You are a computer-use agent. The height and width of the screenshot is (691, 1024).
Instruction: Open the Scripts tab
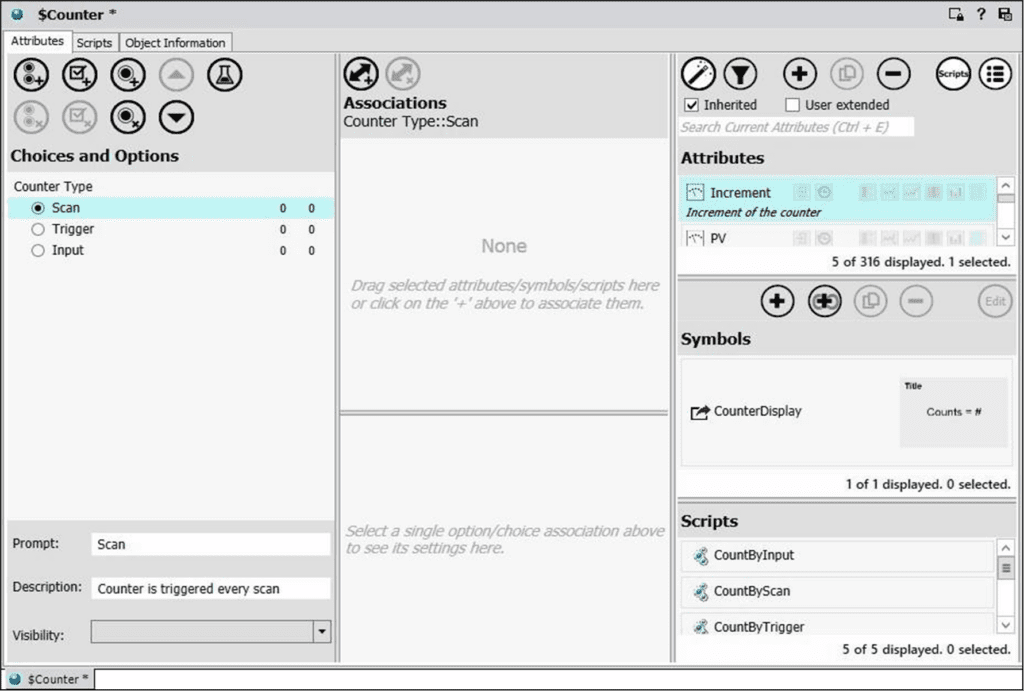pyautogui.click(x=95, y=42)
